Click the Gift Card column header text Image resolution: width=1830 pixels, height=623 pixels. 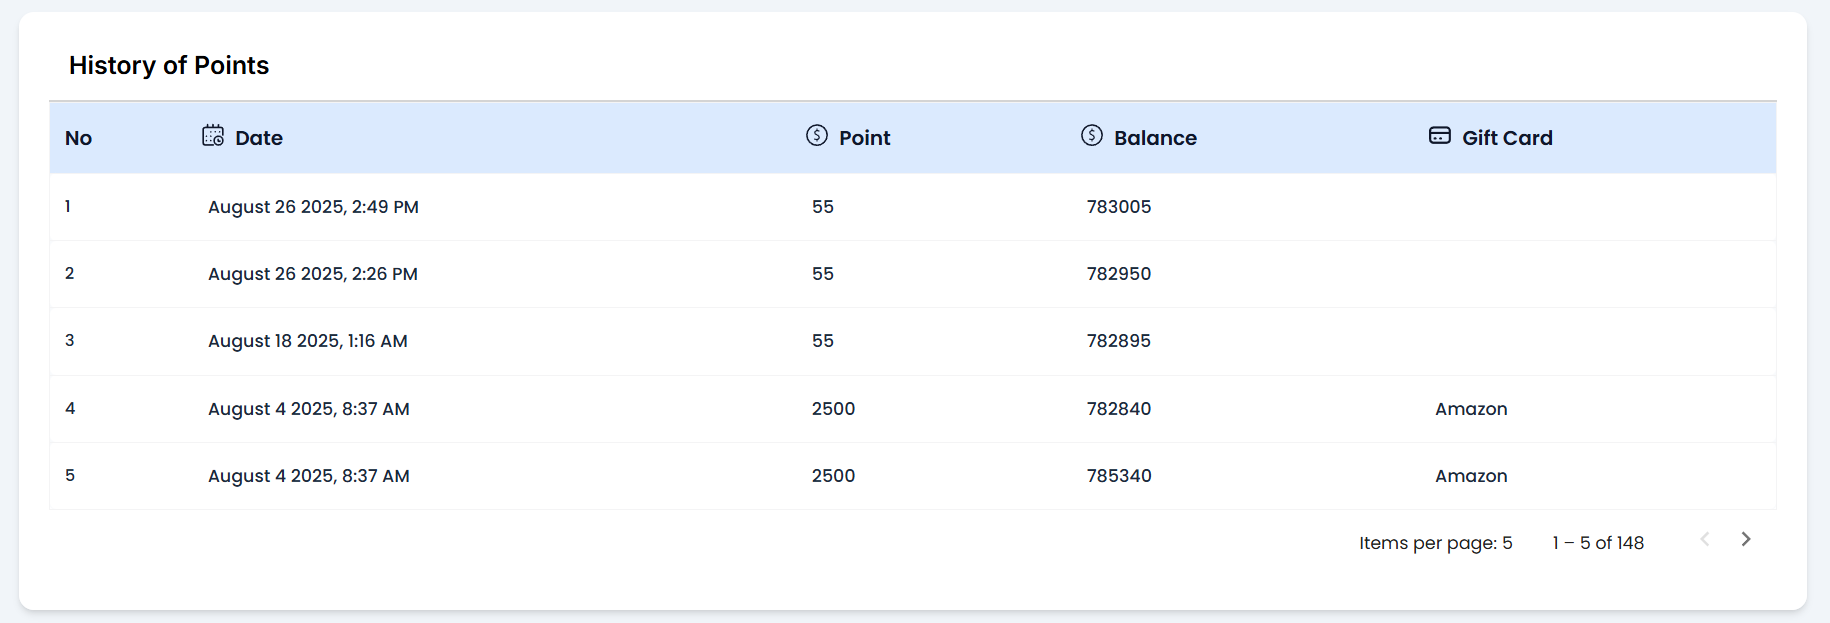point(1507,138)
